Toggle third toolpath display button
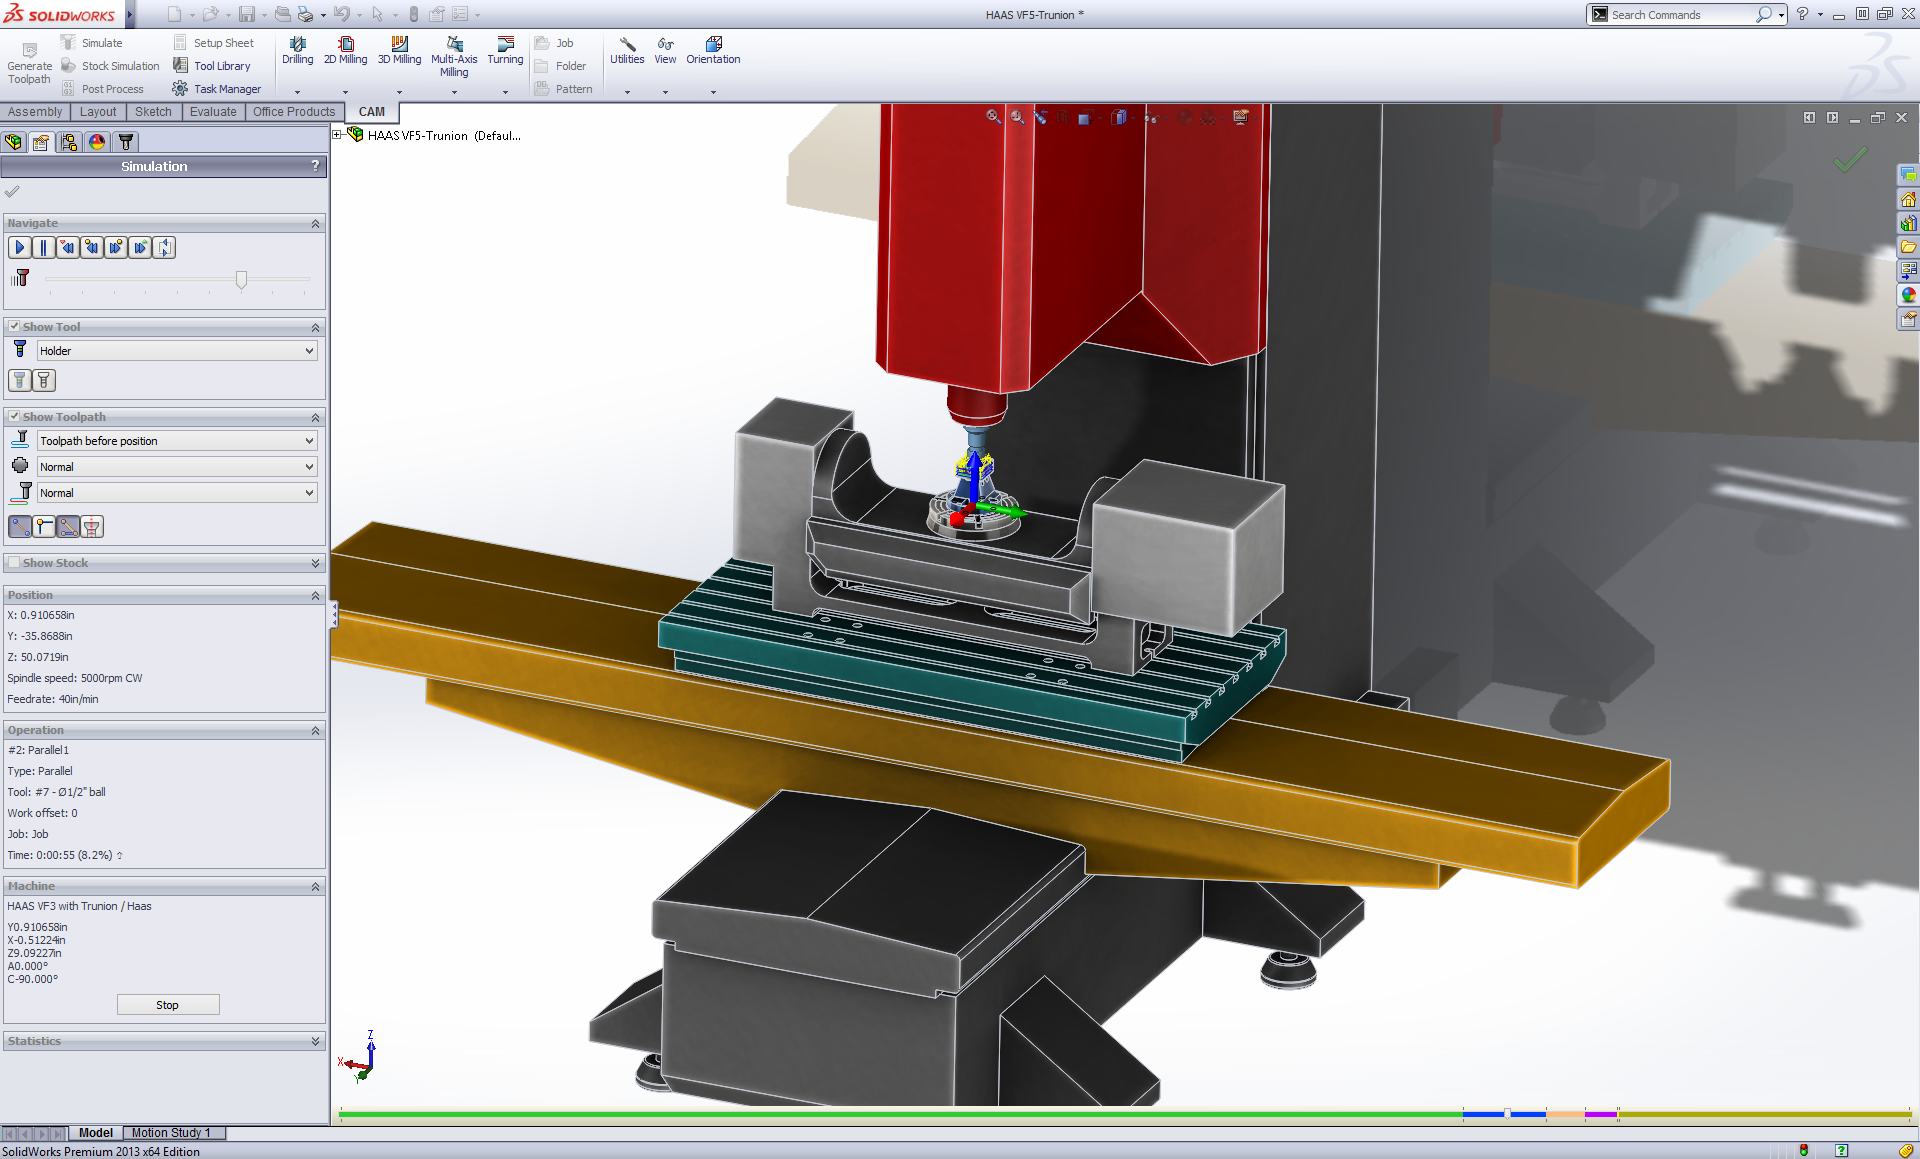1920x1159 pixels. pyautogui.click(x=68, y=526)
